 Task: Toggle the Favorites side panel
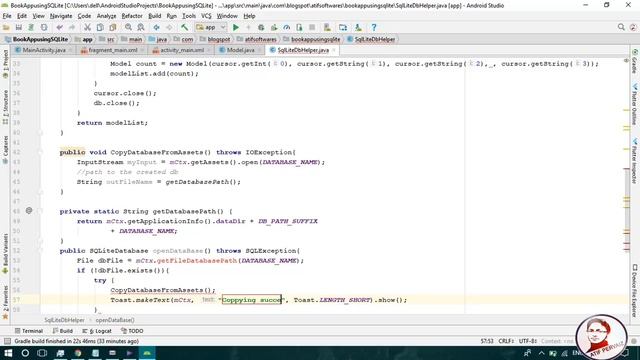coord(5,302)
